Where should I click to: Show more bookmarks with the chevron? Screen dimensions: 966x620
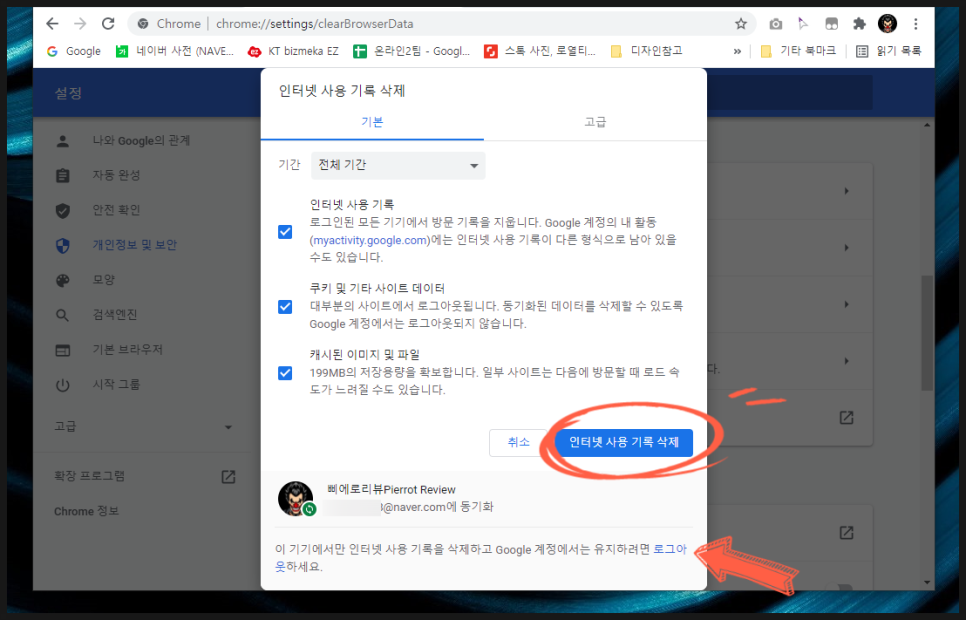(x=737, y=51)
